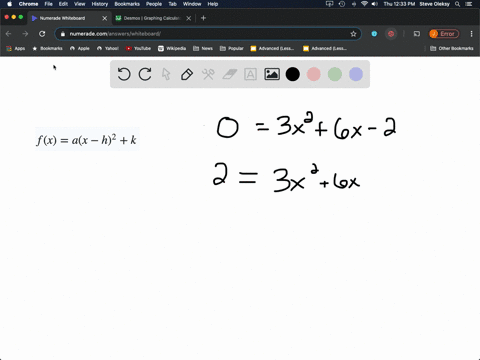Viewport: 480px width, 360px height.
Task: Choose the black ink color
Action: [x=293, y=74]
